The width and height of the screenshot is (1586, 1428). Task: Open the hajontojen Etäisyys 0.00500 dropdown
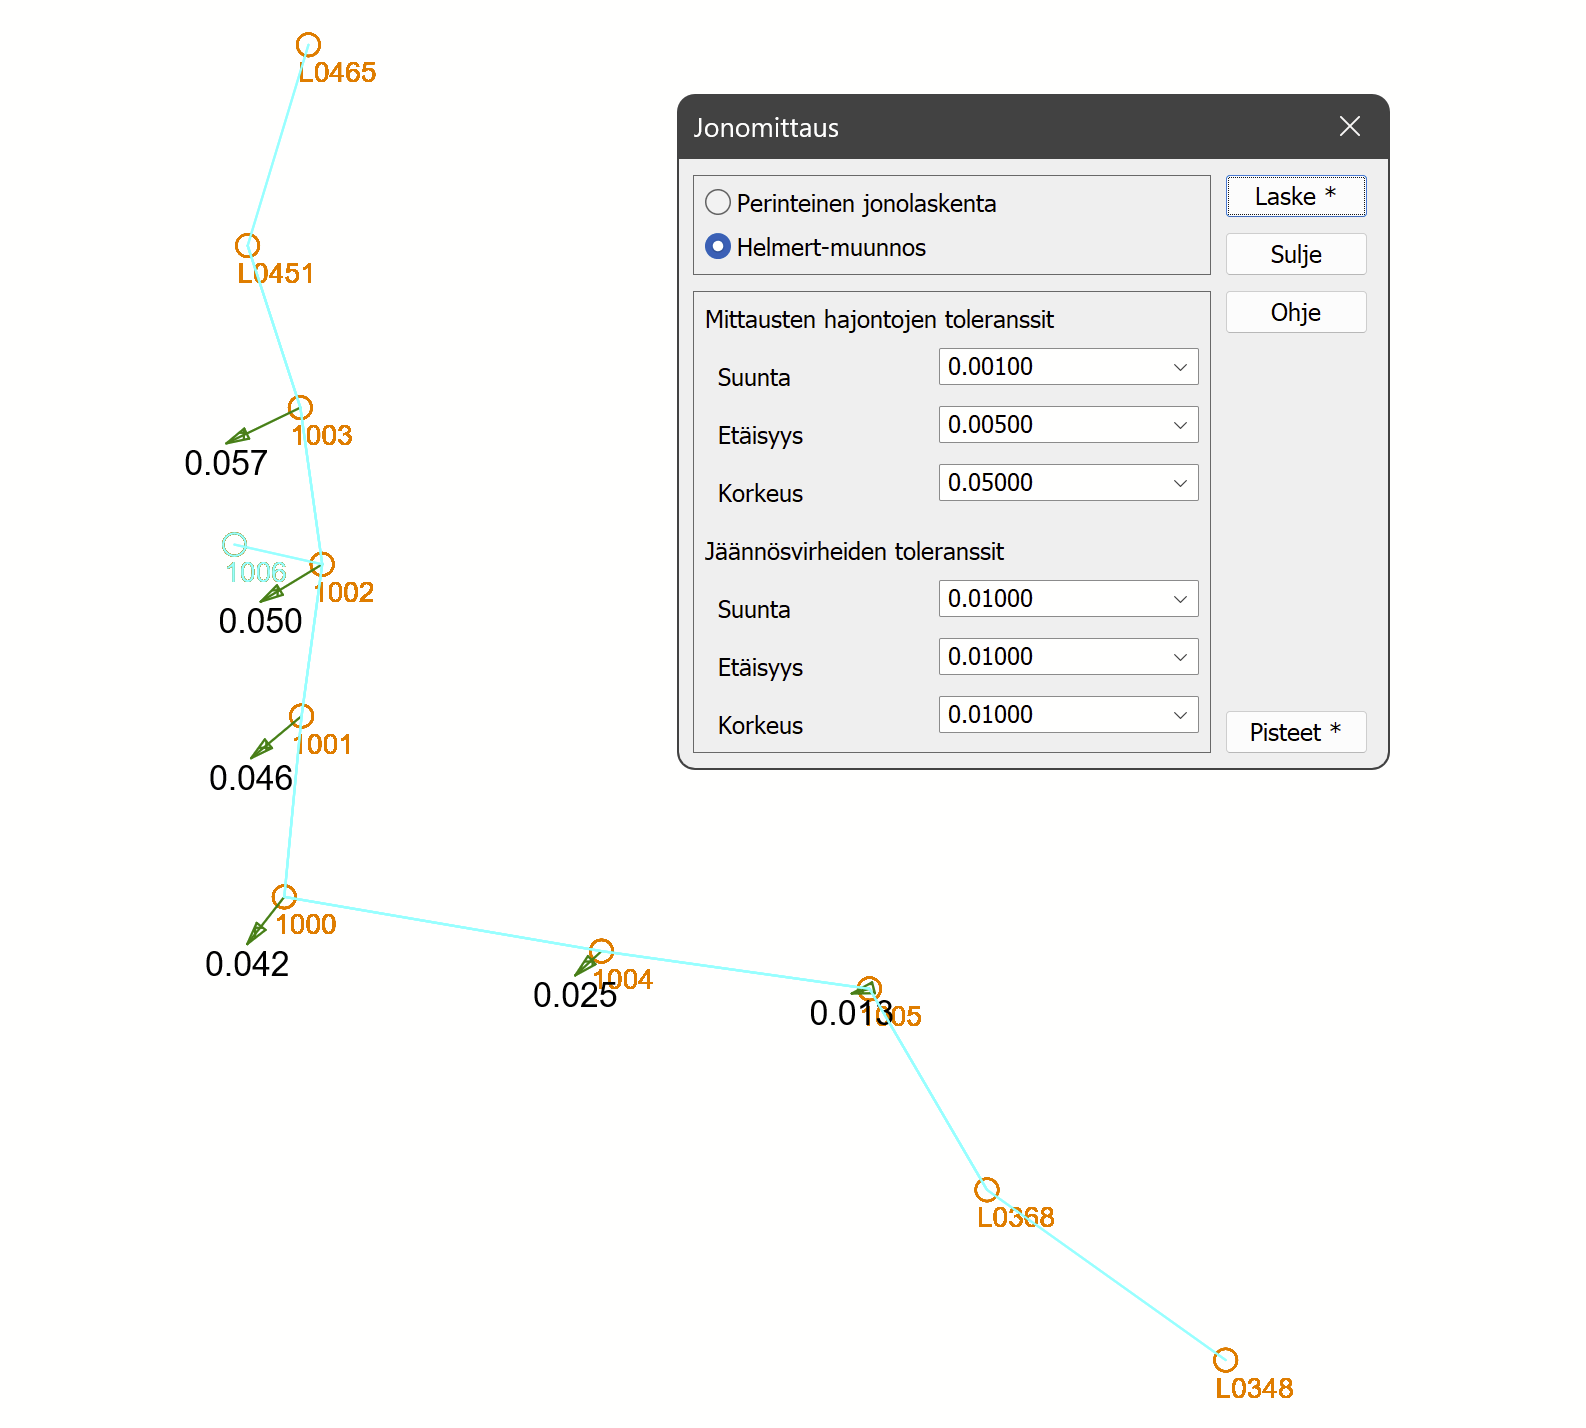pyautogui.click(x=1180, y=425)
